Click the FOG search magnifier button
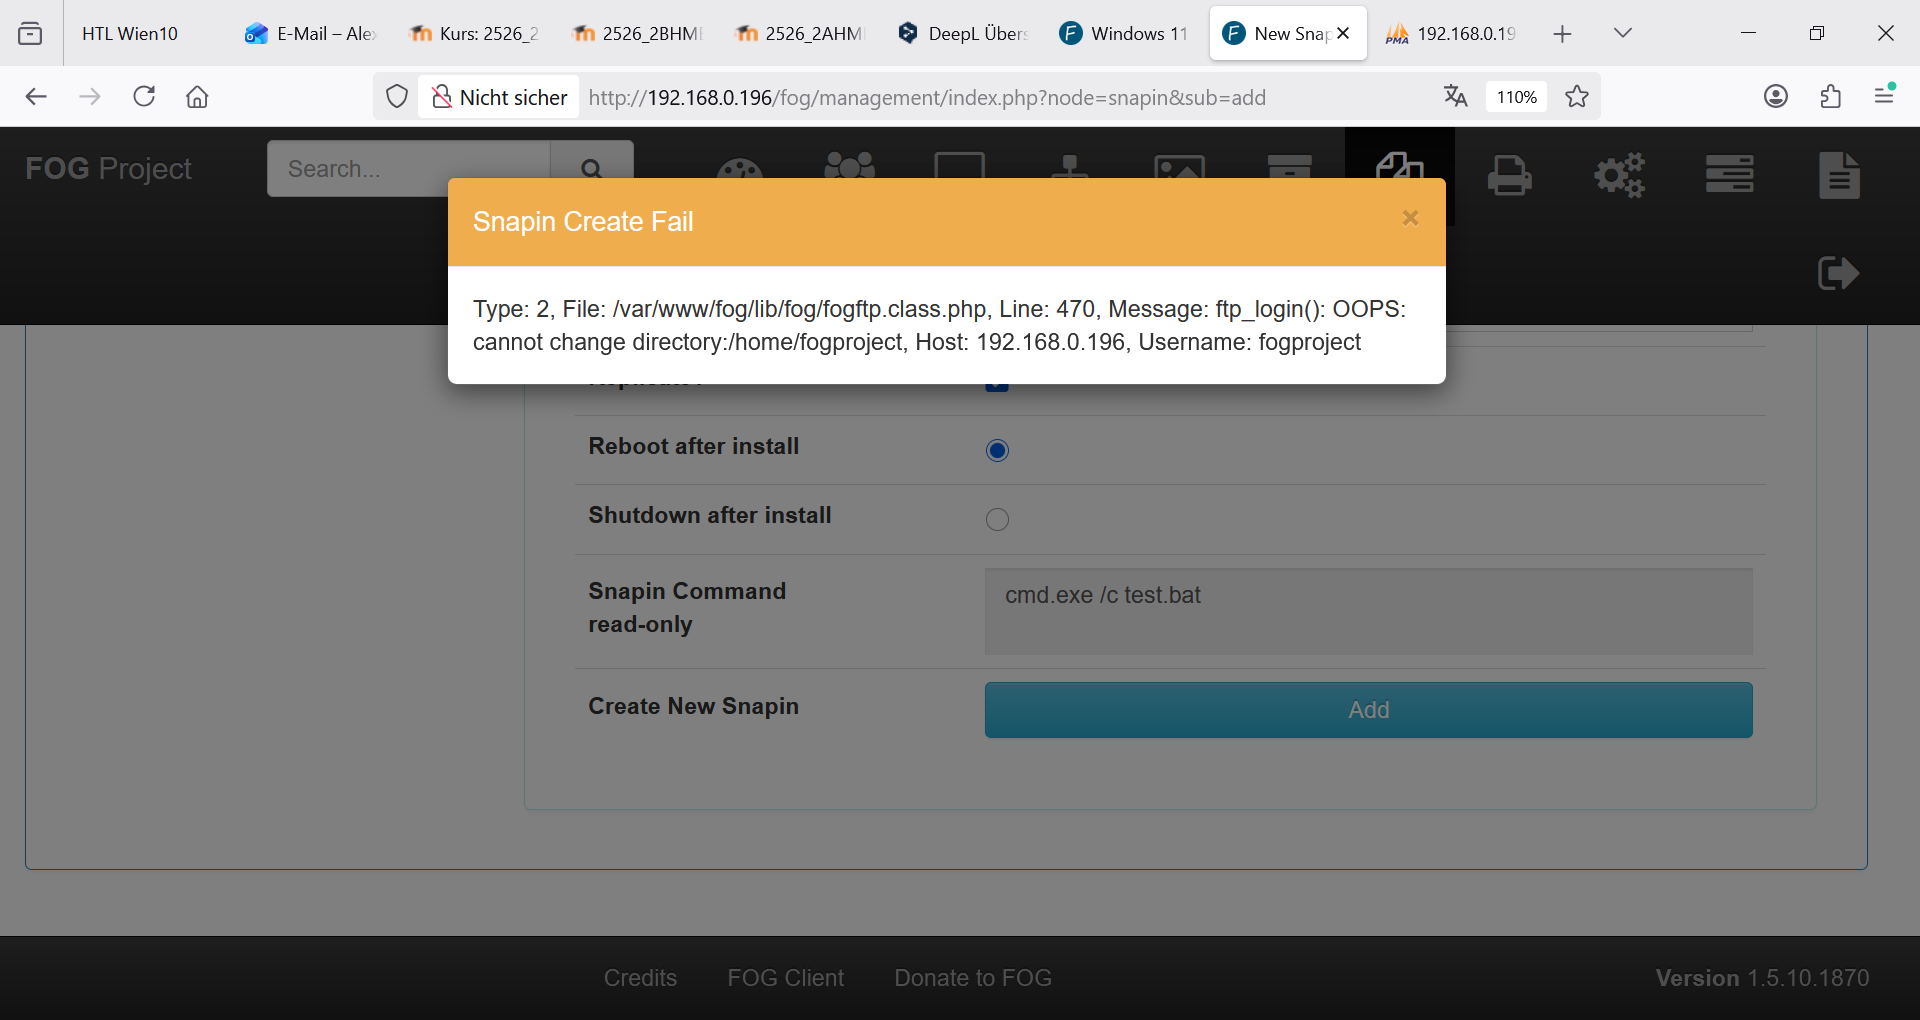The image size is (1920, 1020). click(592, 168)
